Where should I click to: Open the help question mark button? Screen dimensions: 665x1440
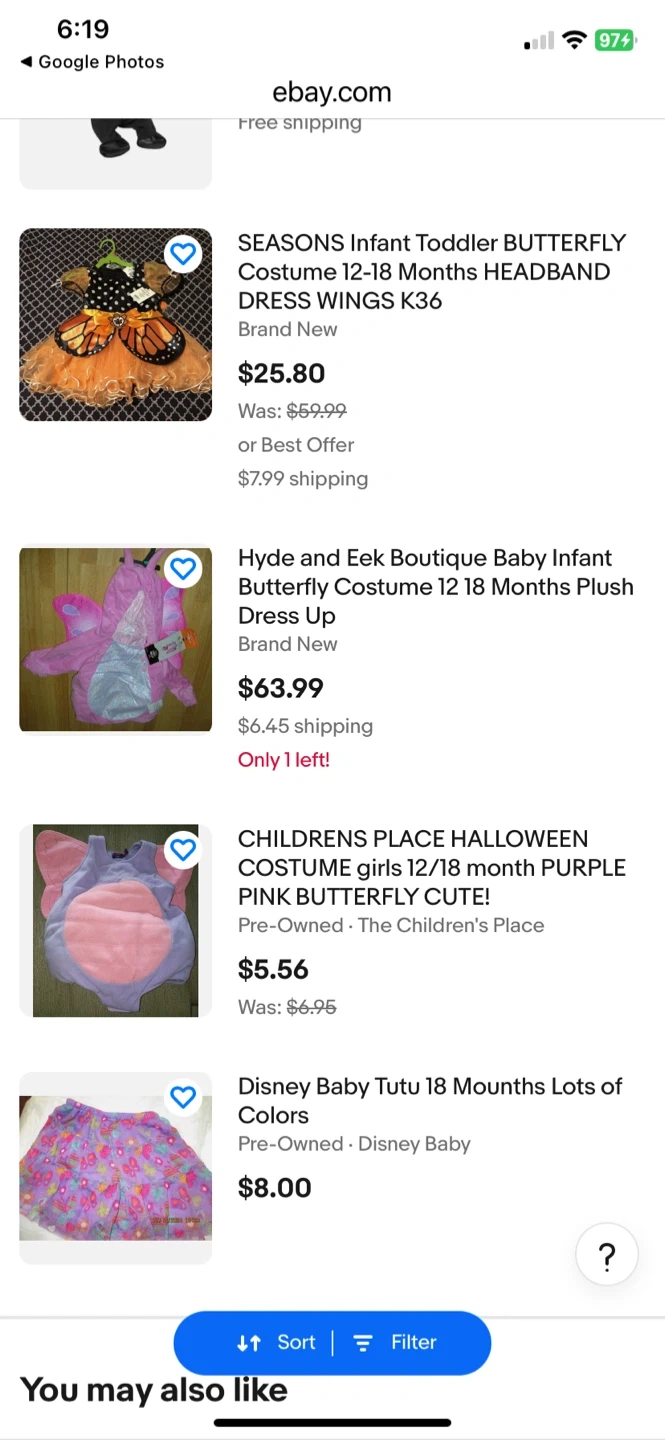coord(607,1257)
